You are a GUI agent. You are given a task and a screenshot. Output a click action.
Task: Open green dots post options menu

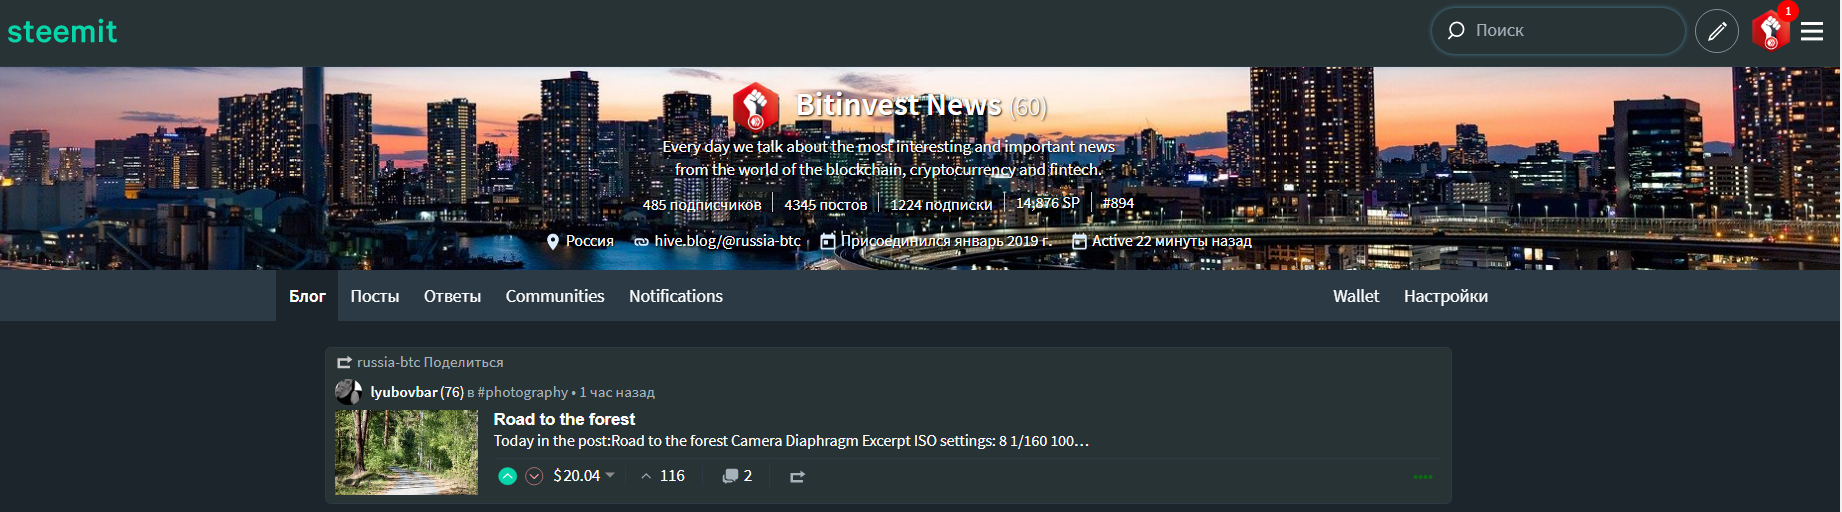1423,477
